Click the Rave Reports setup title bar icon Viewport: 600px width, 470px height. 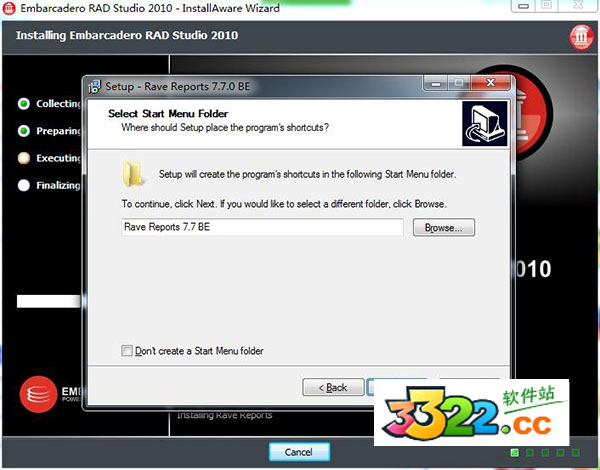click(x=95, y=86)
